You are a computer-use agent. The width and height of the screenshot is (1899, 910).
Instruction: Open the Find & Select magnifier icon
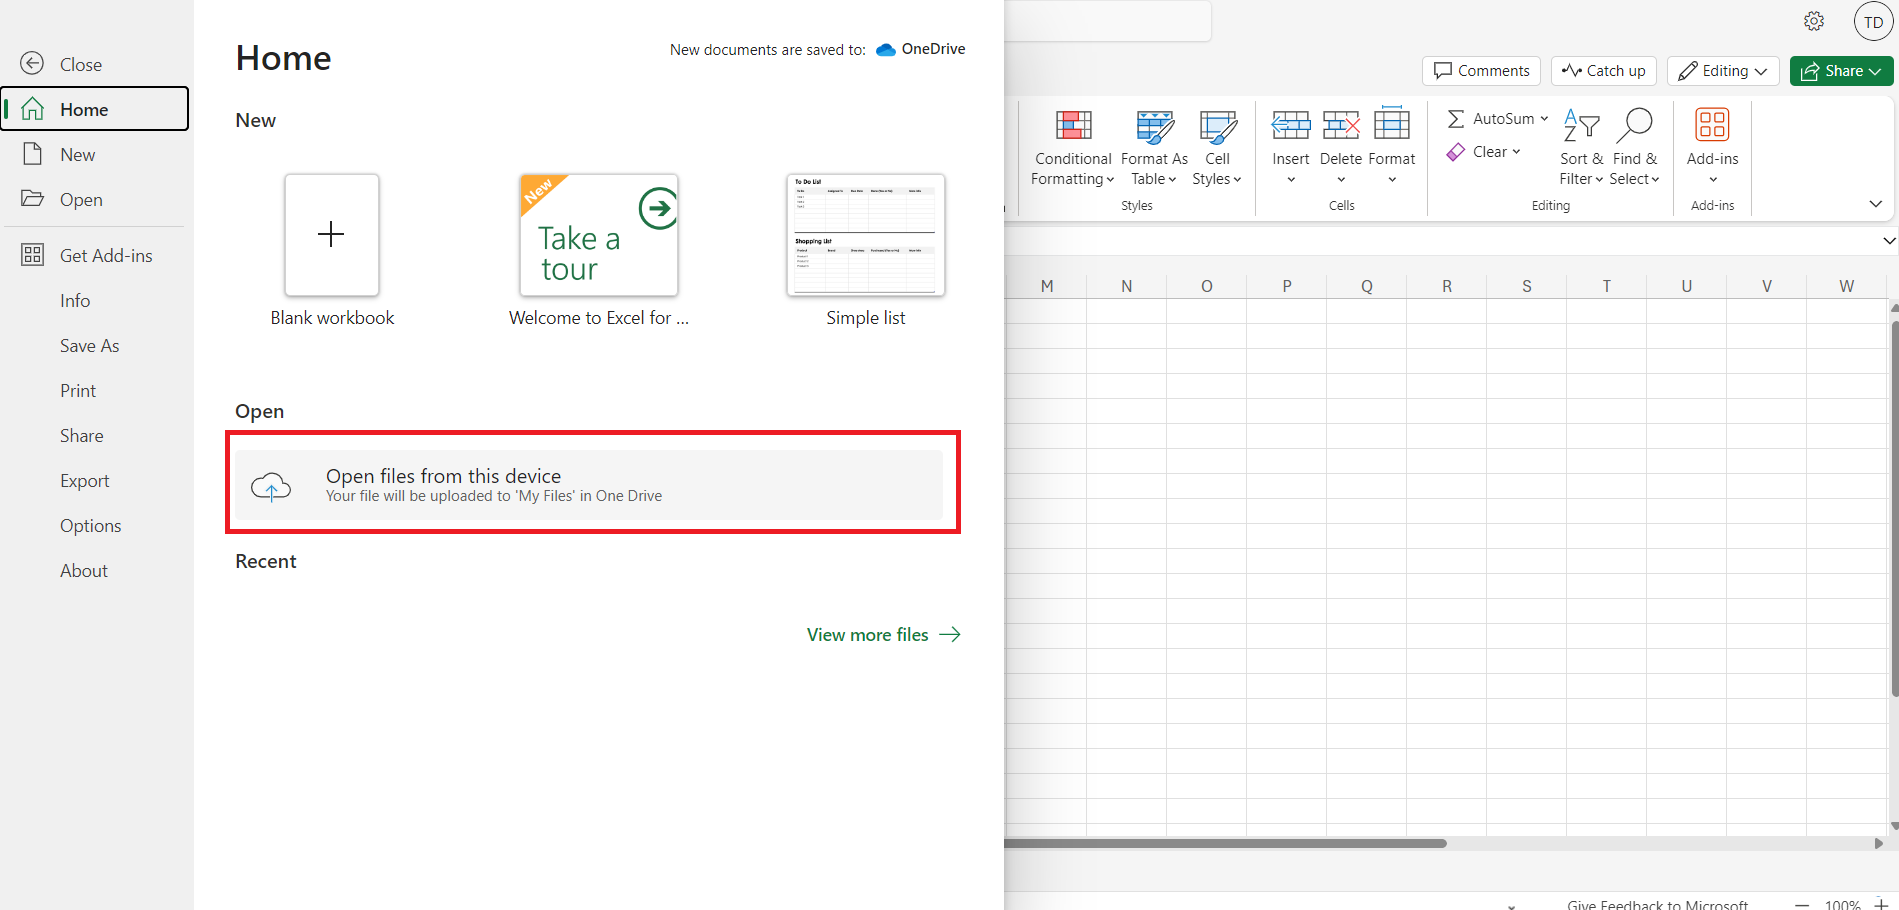(x=1634, y=126)
